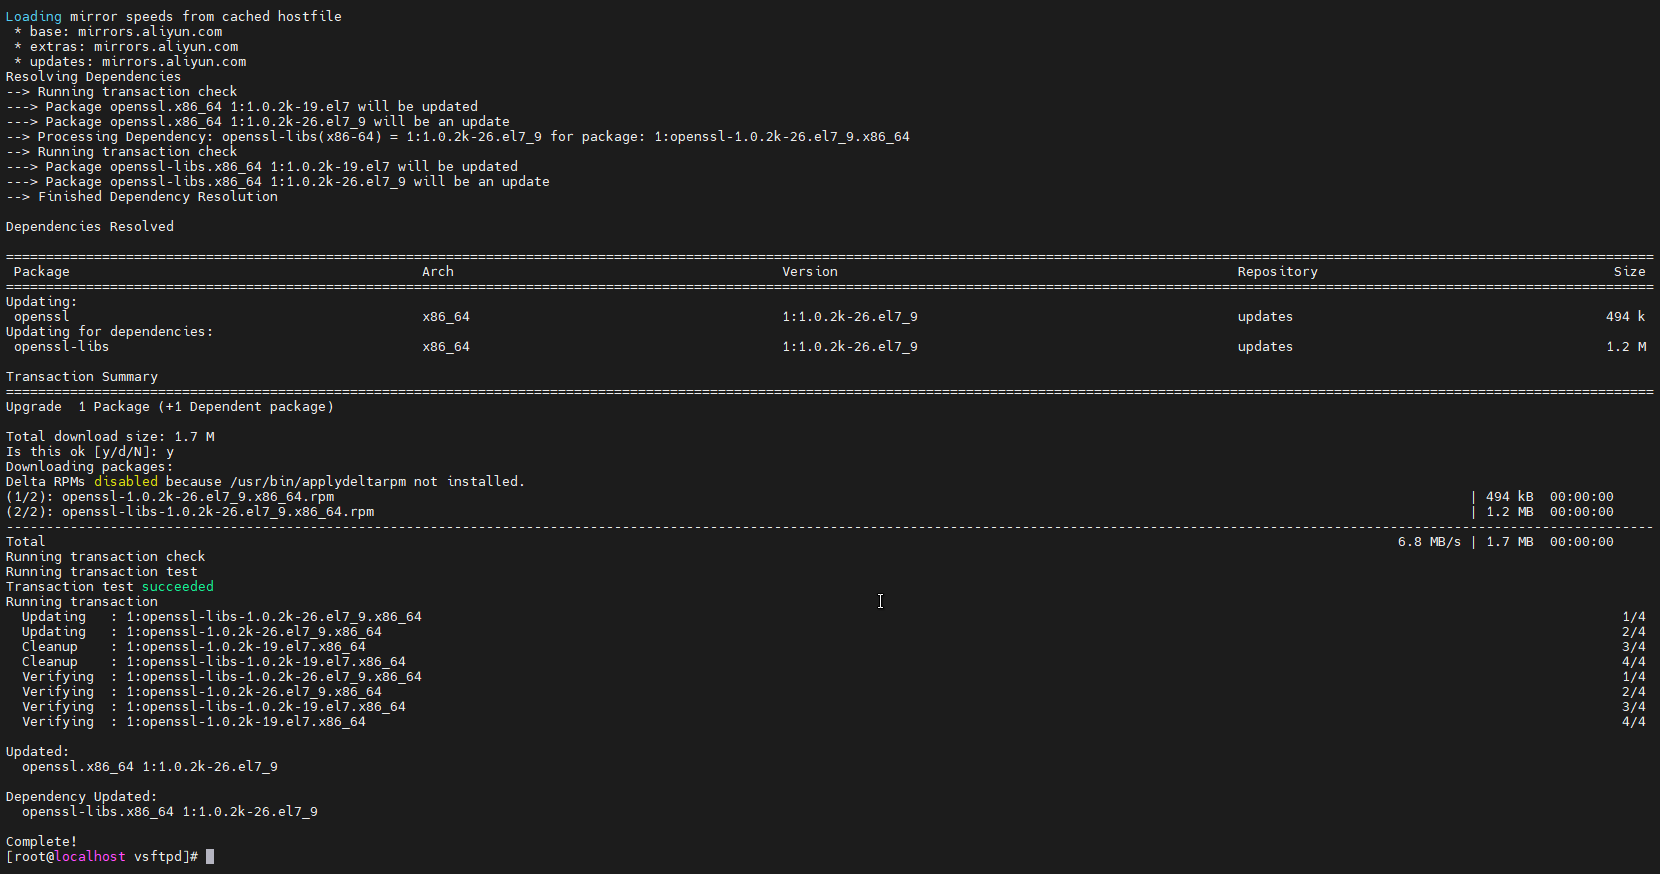
Task: Click the "Total download size: 1.7 M" line
Action: point(110,437)
